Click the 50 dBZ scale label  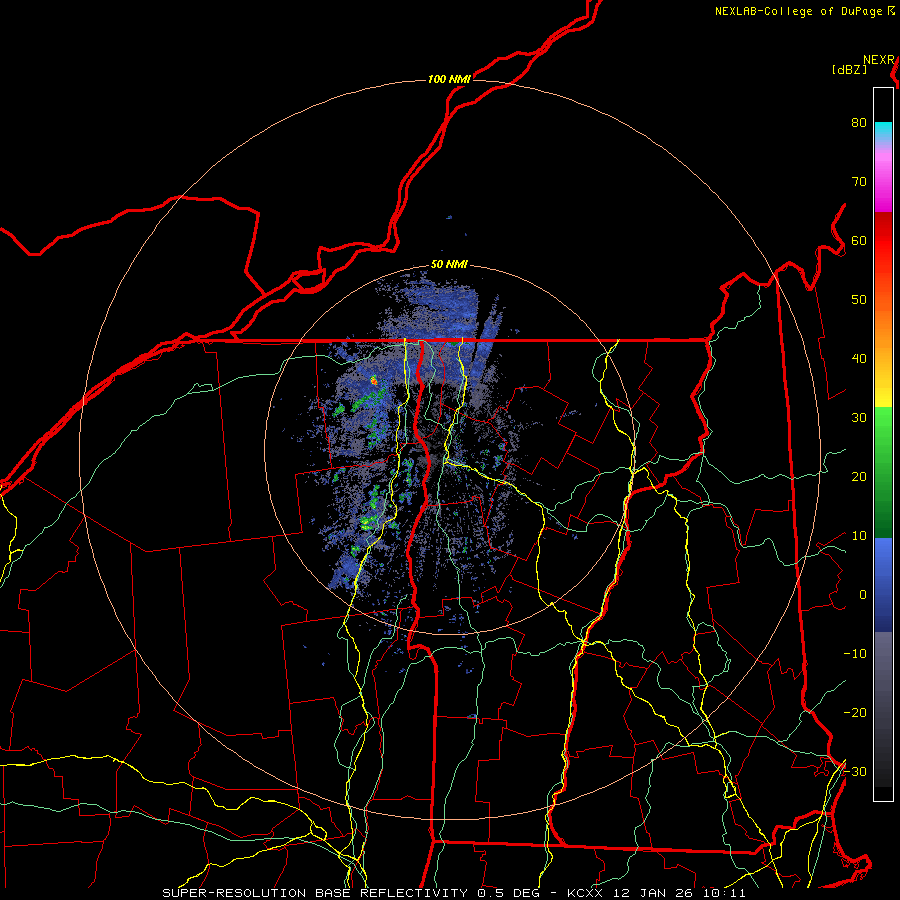(859, 300)
